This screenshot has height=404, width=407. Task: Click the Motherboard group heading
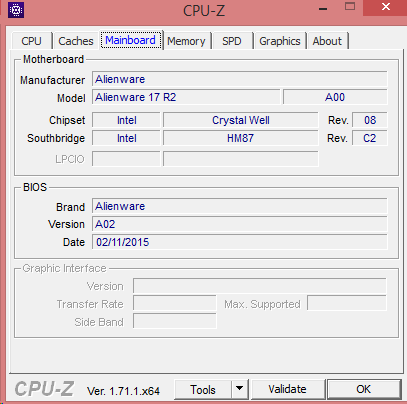[x=53, y=59]
